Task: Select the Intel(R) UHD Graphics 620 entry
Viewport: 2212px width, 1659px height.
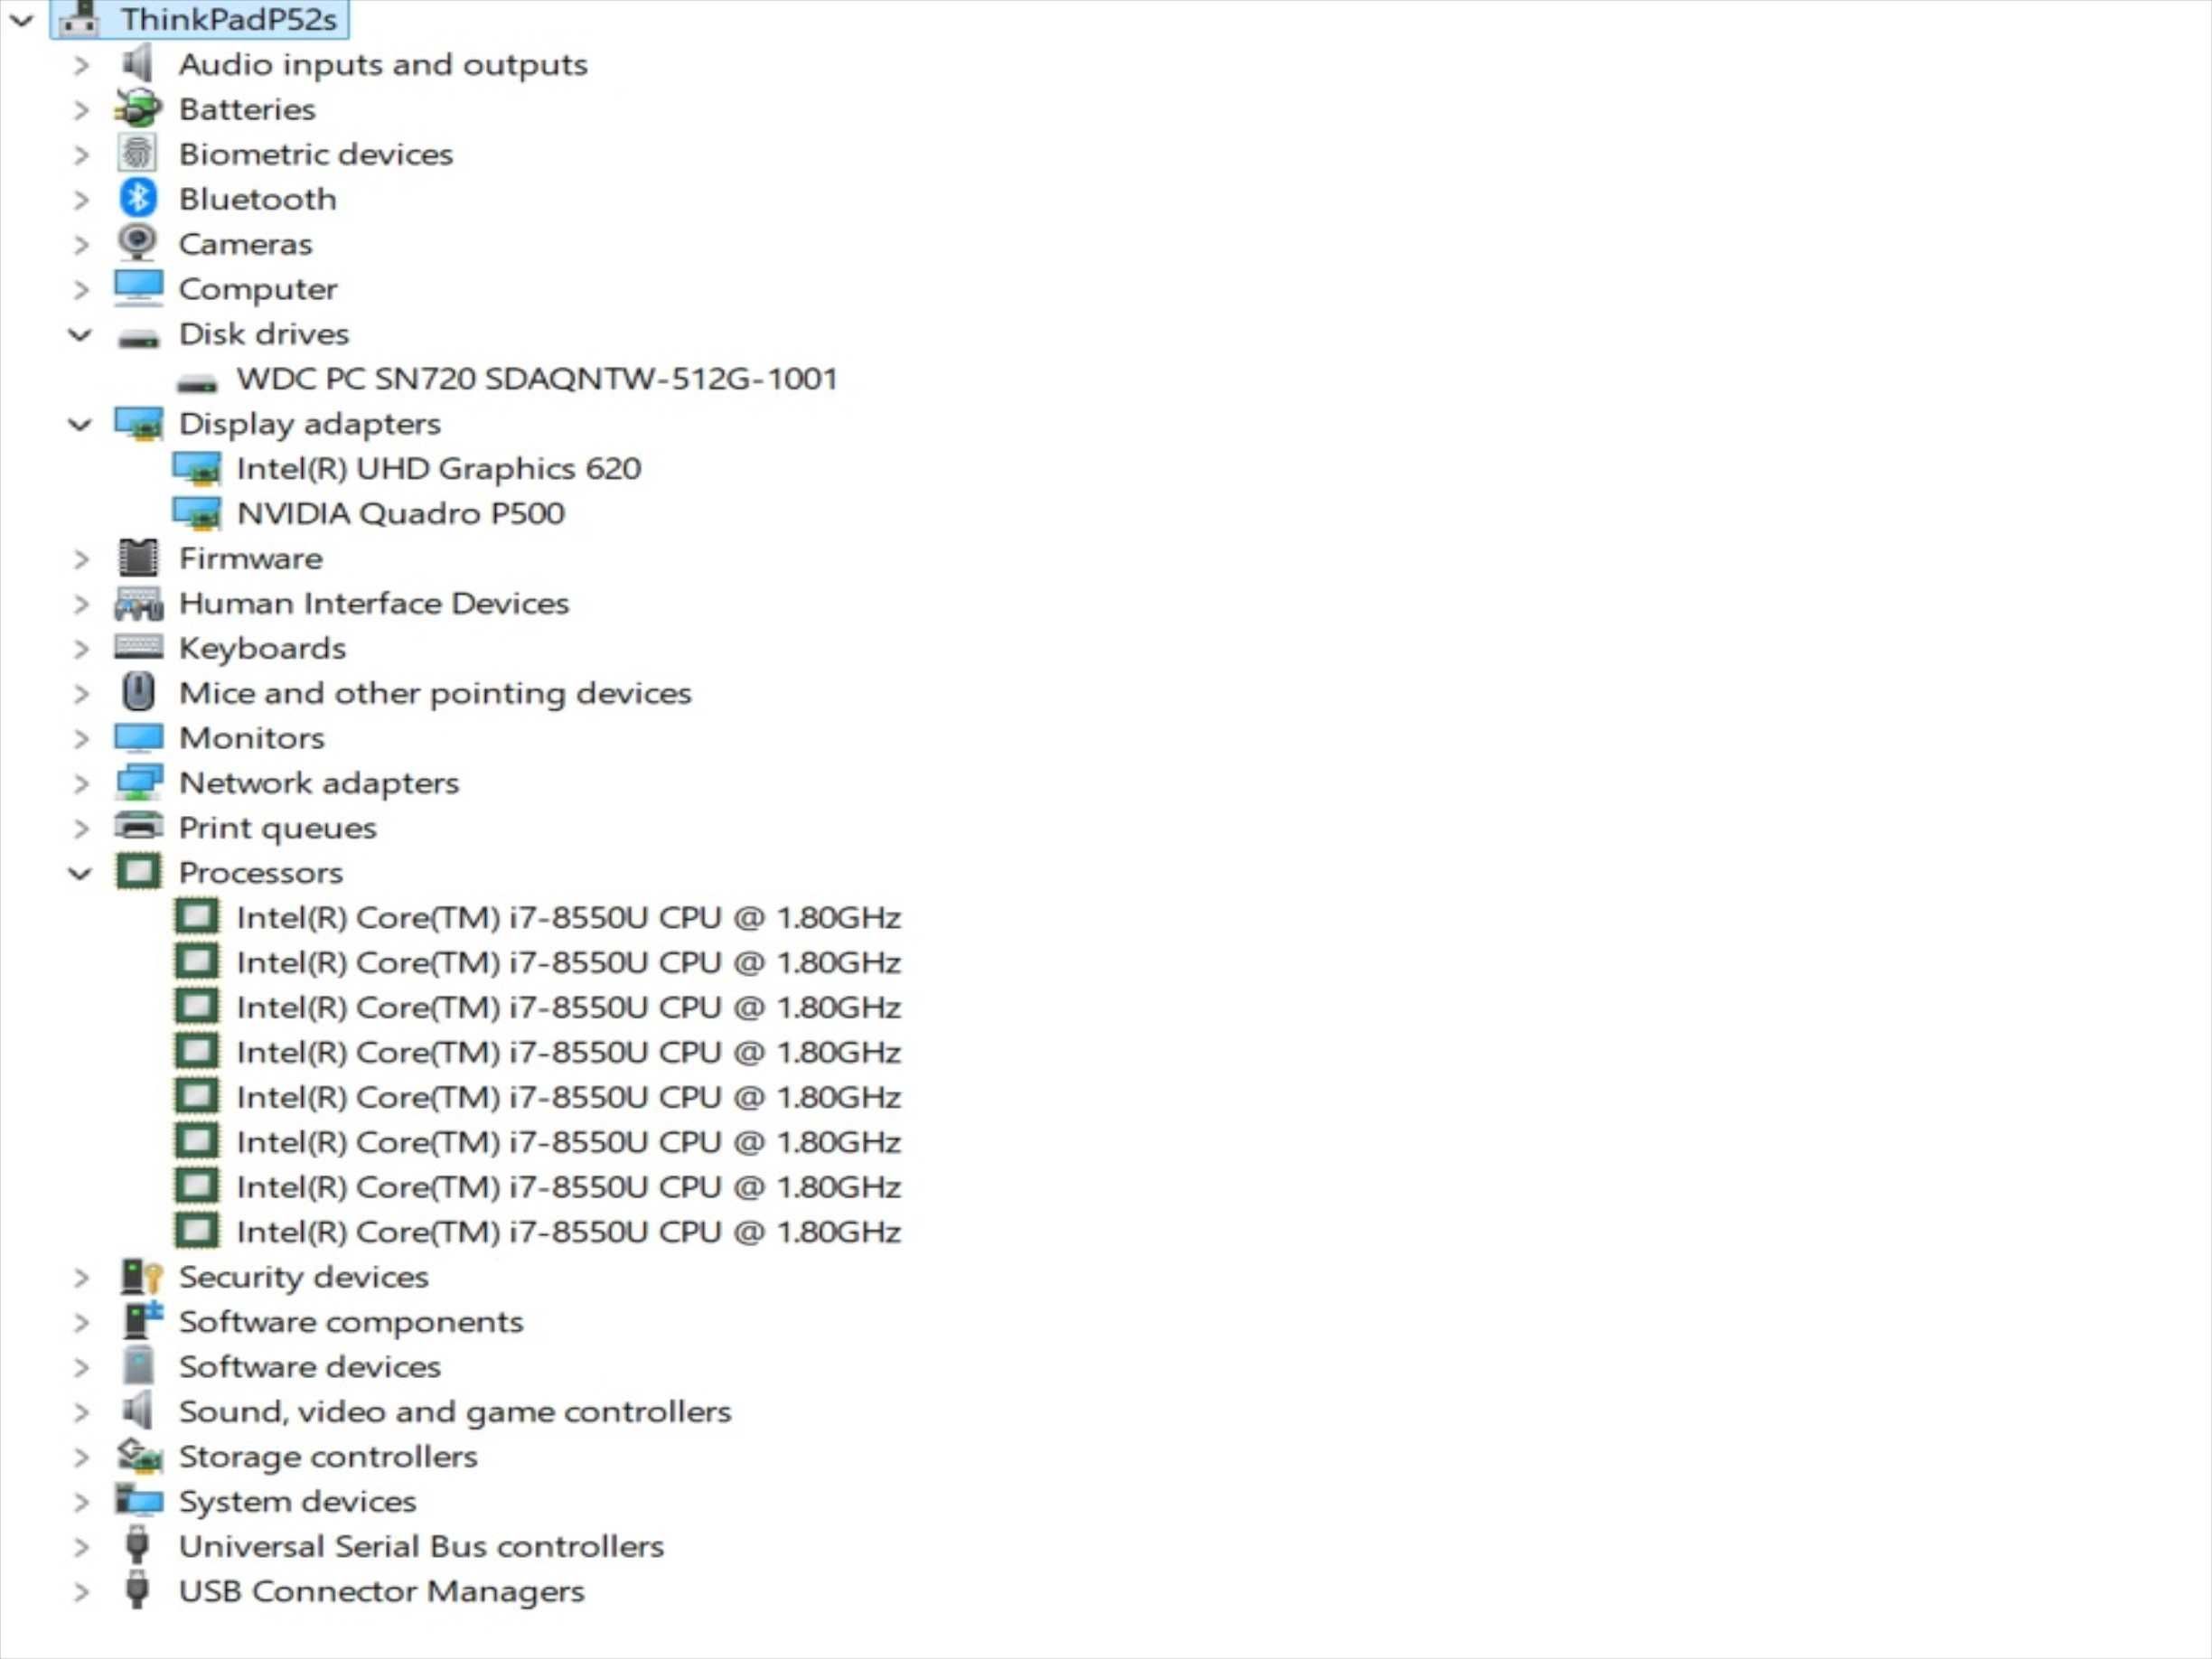Action: pos(439,468)
